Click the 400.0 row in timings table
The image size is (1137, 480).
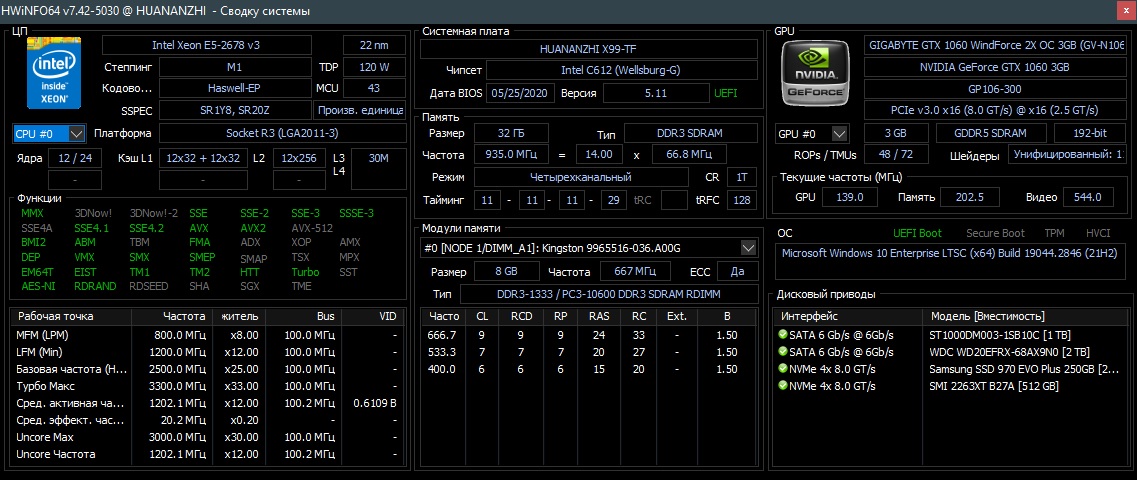[x=590, y=369]
